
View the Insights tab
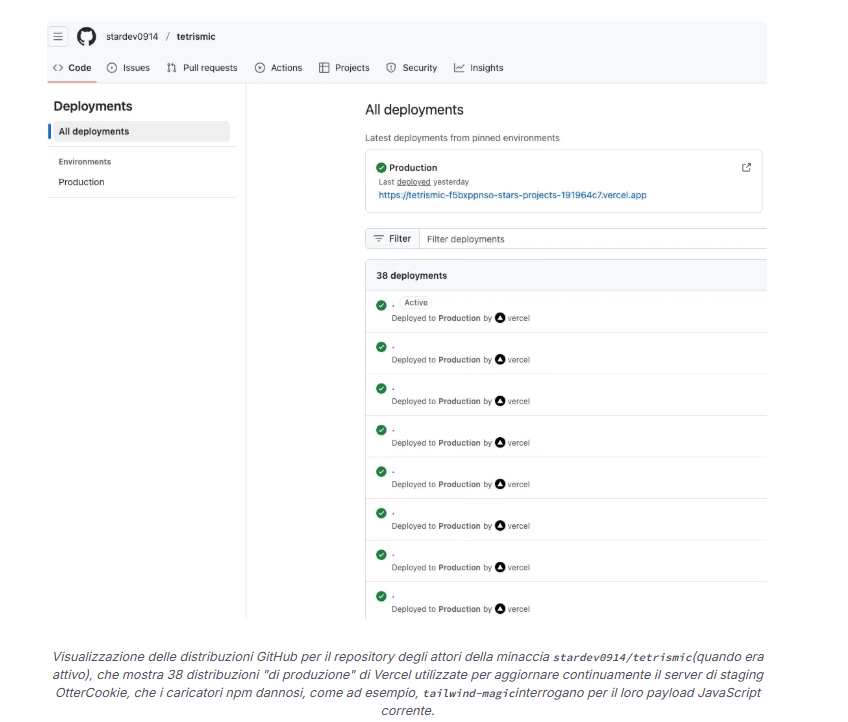(479, 68)
